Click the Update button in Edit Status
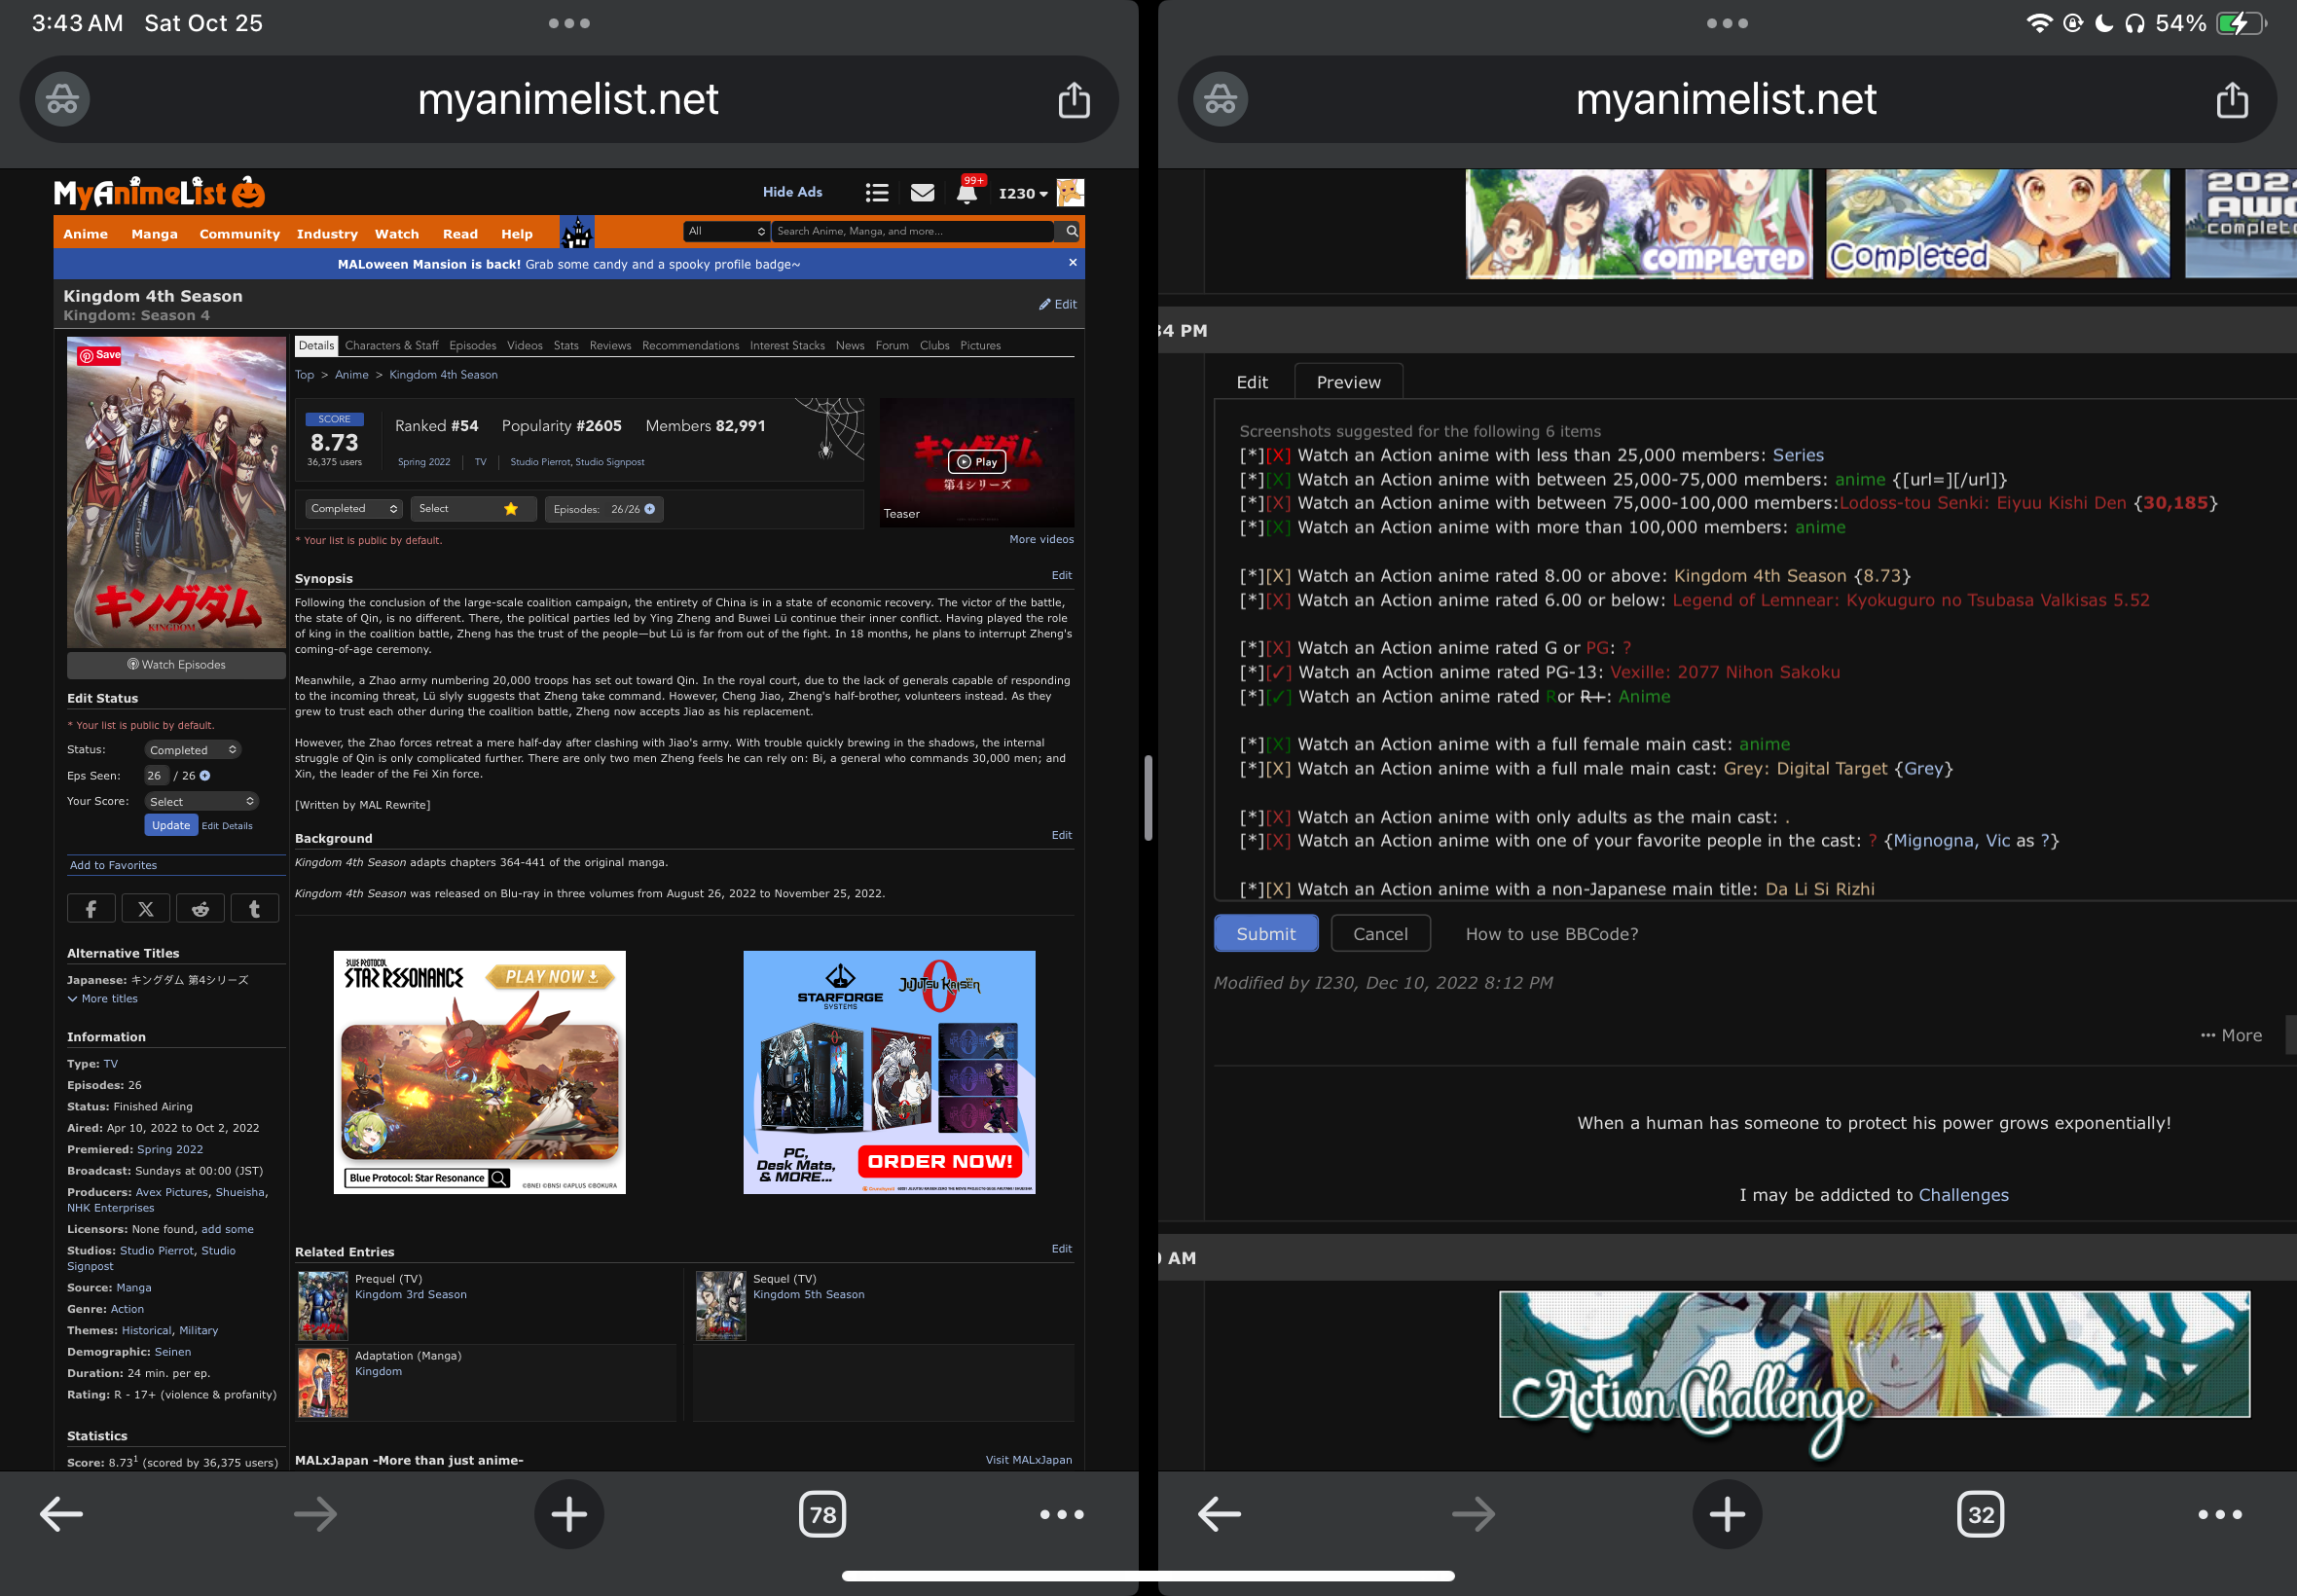 click(170, 825)
